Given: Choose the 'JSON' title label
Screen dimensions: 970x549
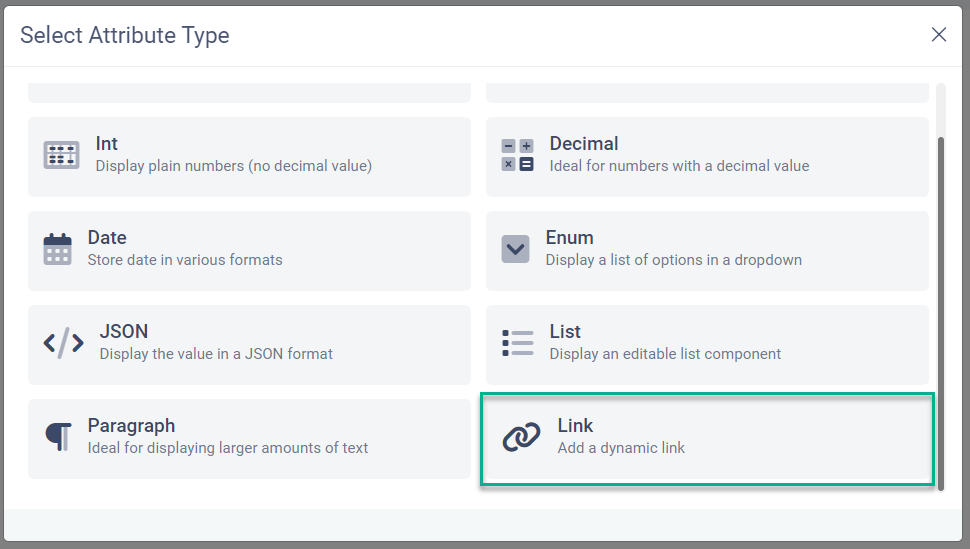Looking at the screenshot, I should [124, 332].
